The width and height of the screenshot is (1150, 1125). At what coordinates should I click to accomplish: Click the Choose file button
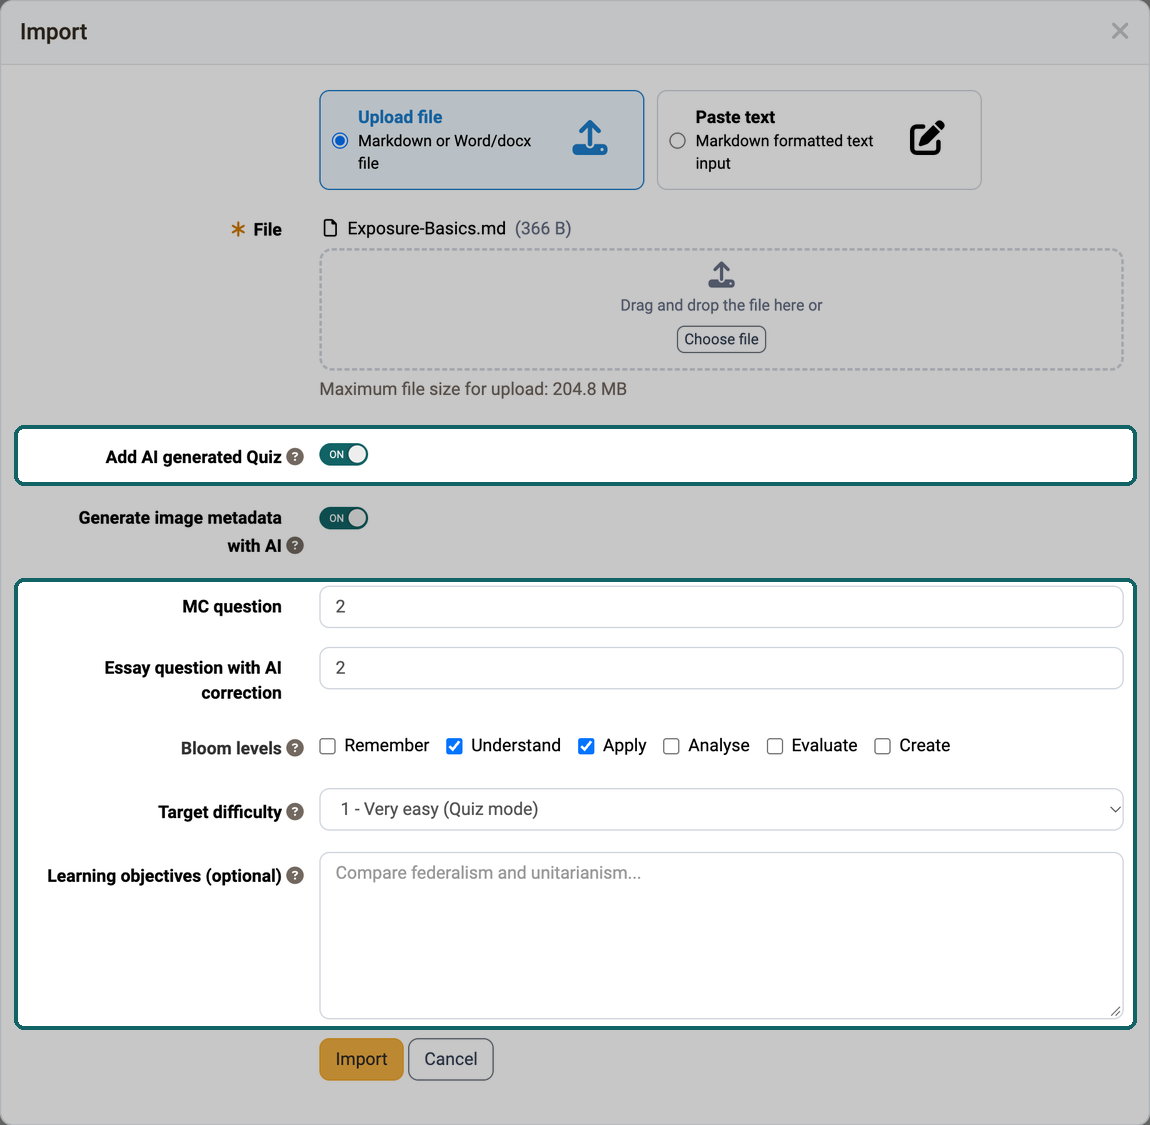(x=721, y=340)
